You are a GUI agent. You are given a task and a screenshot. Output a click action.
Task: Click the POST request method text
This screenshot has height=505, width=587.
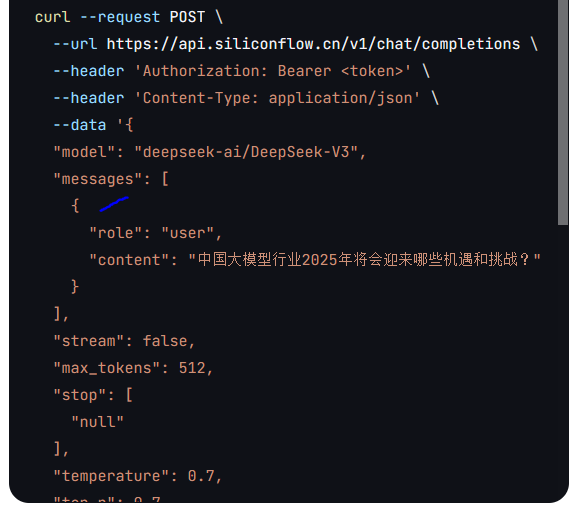pos(187,17)
